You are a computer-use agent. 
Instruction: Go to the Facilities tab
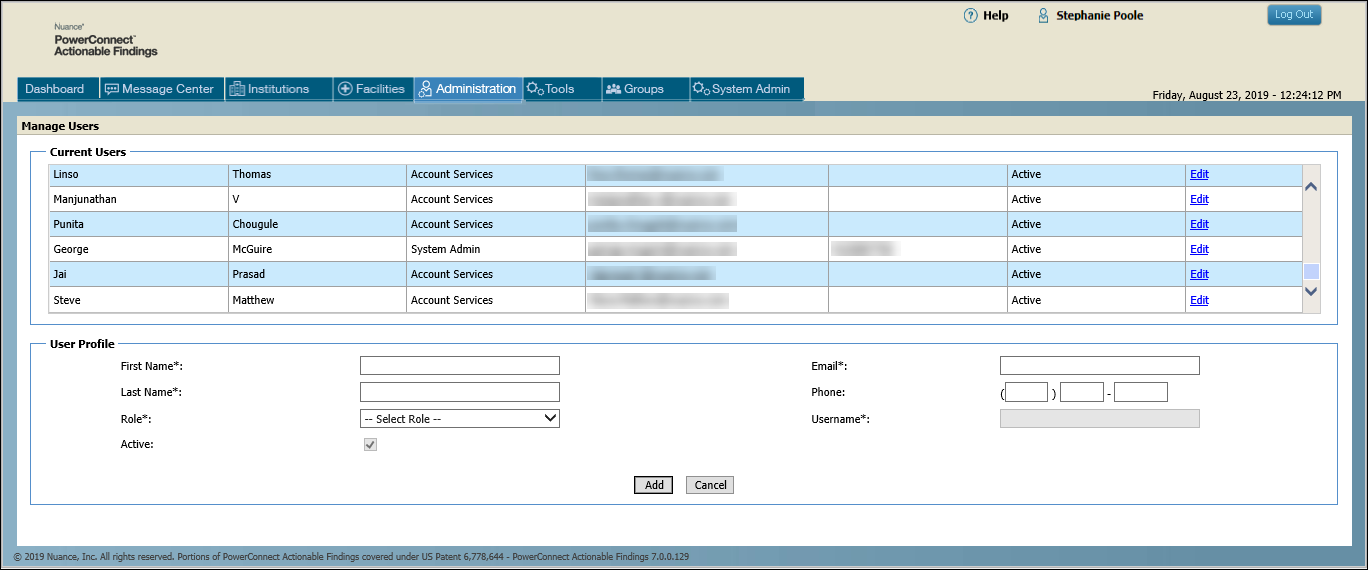[x=373, y=89]
